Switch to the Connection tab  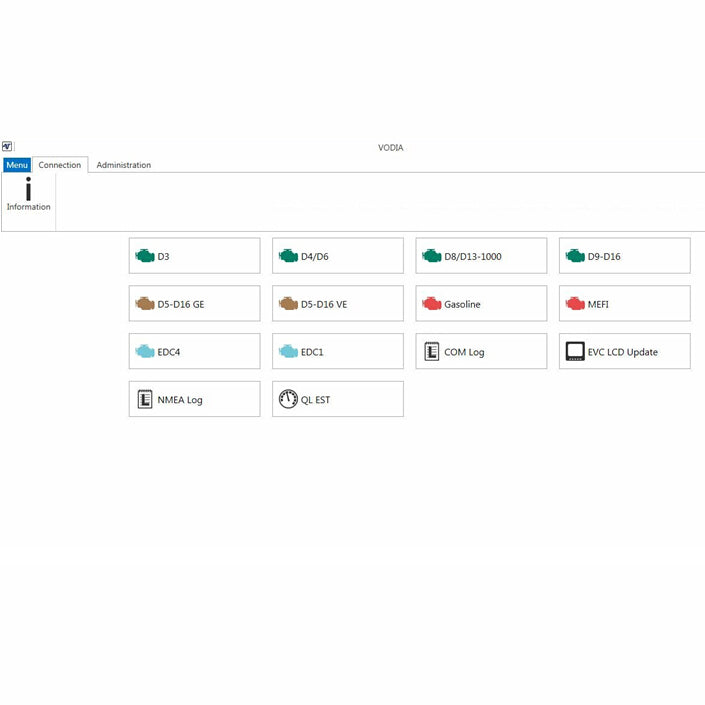[x=60, y=165]
